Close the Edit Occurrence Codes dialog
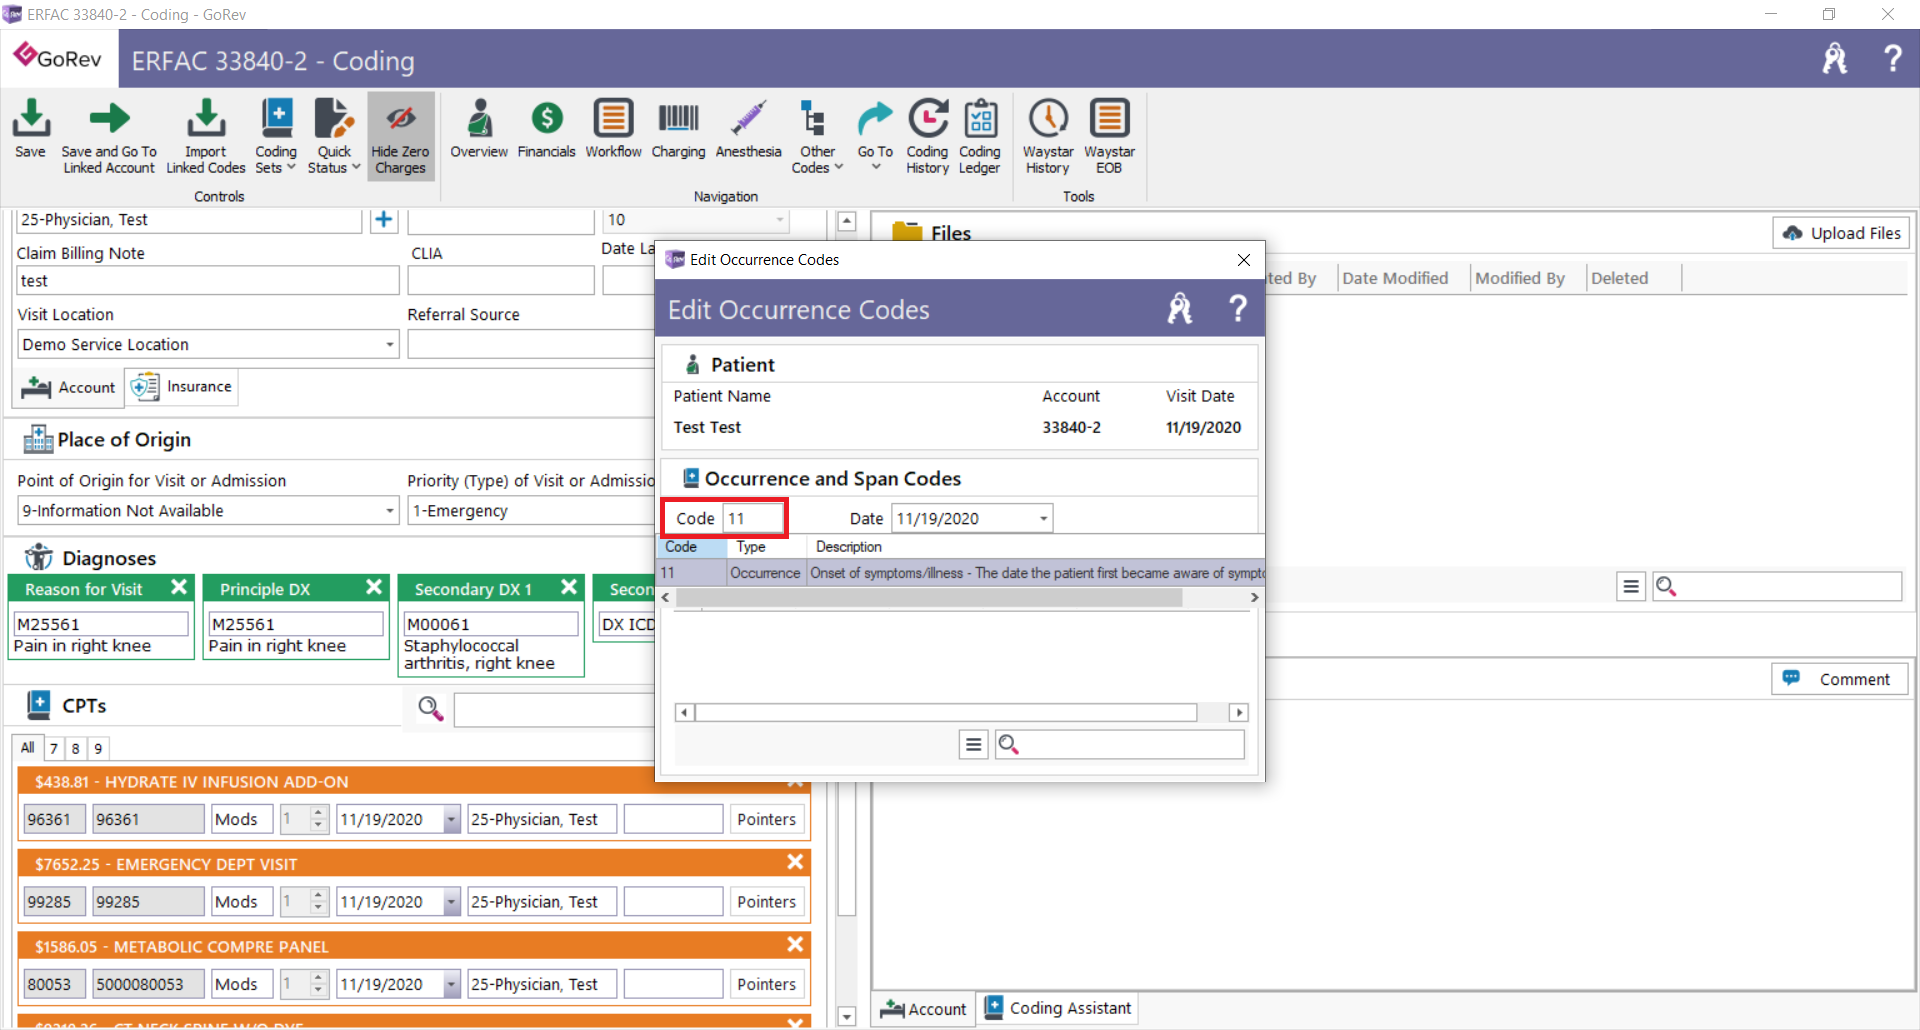The height and width of the screenshot is (1030, 1920). coord(1243,260)
